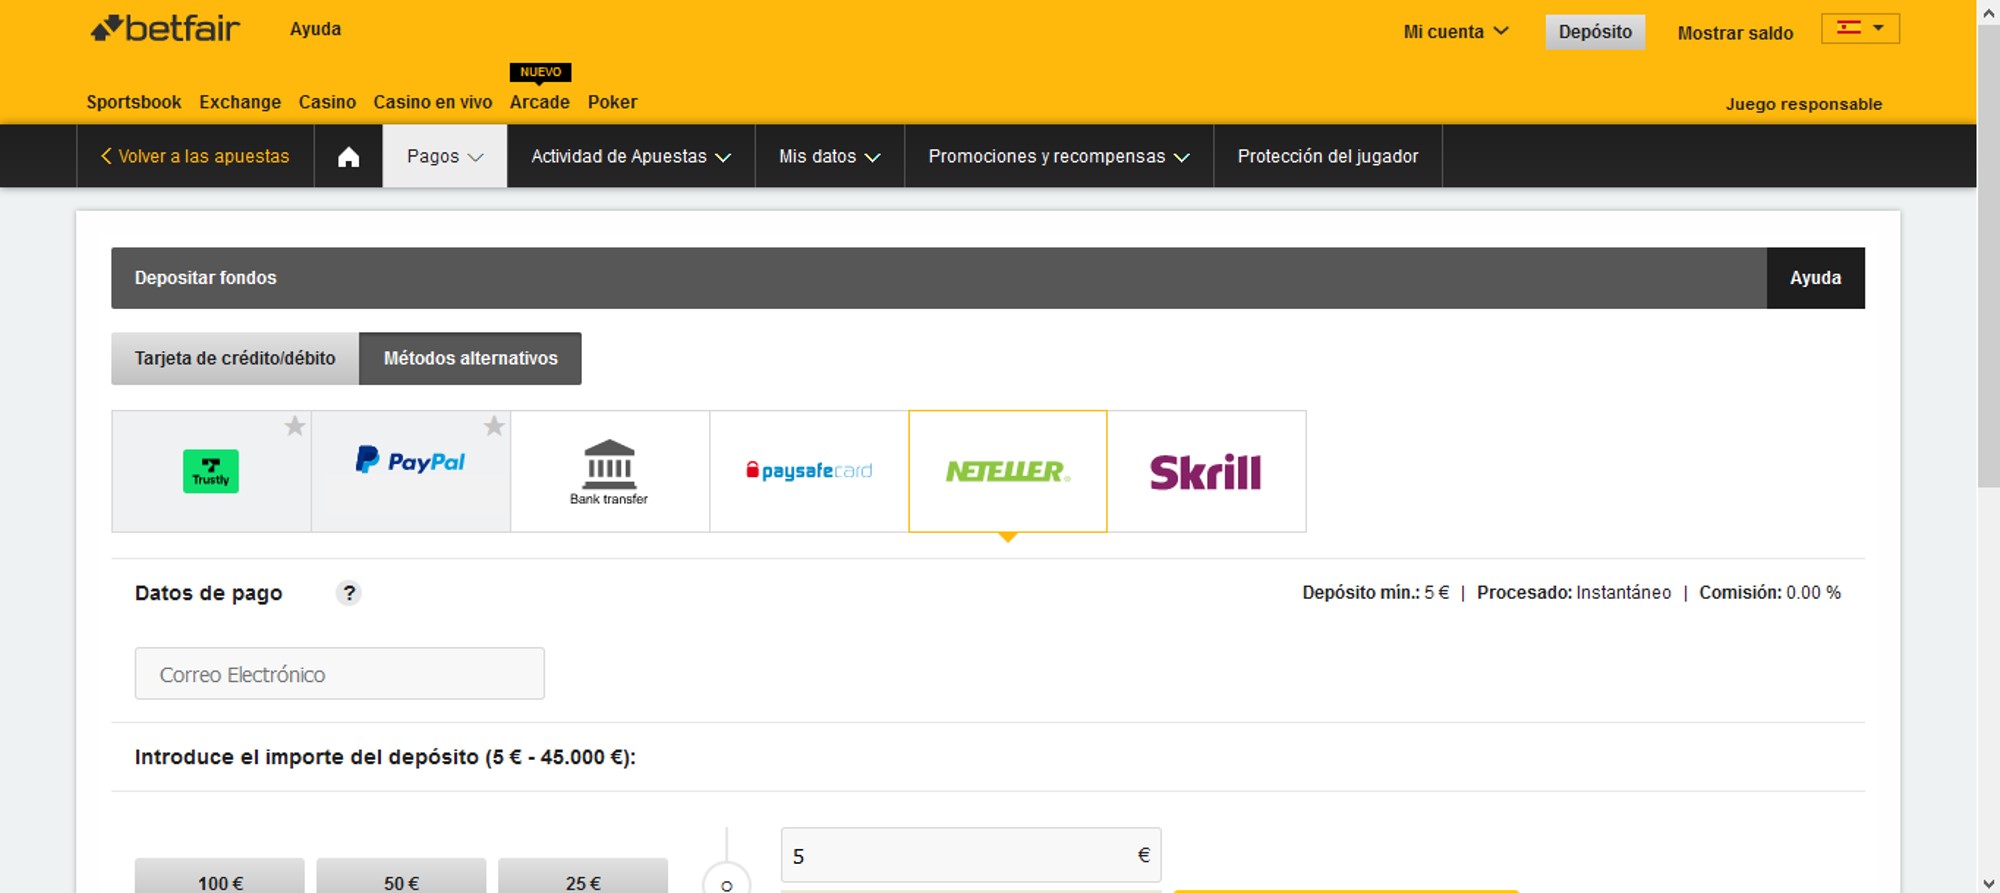Viewport: 2000px width, 893px height.
Task: Select Skrill payment method
Action: [1207, 471]
